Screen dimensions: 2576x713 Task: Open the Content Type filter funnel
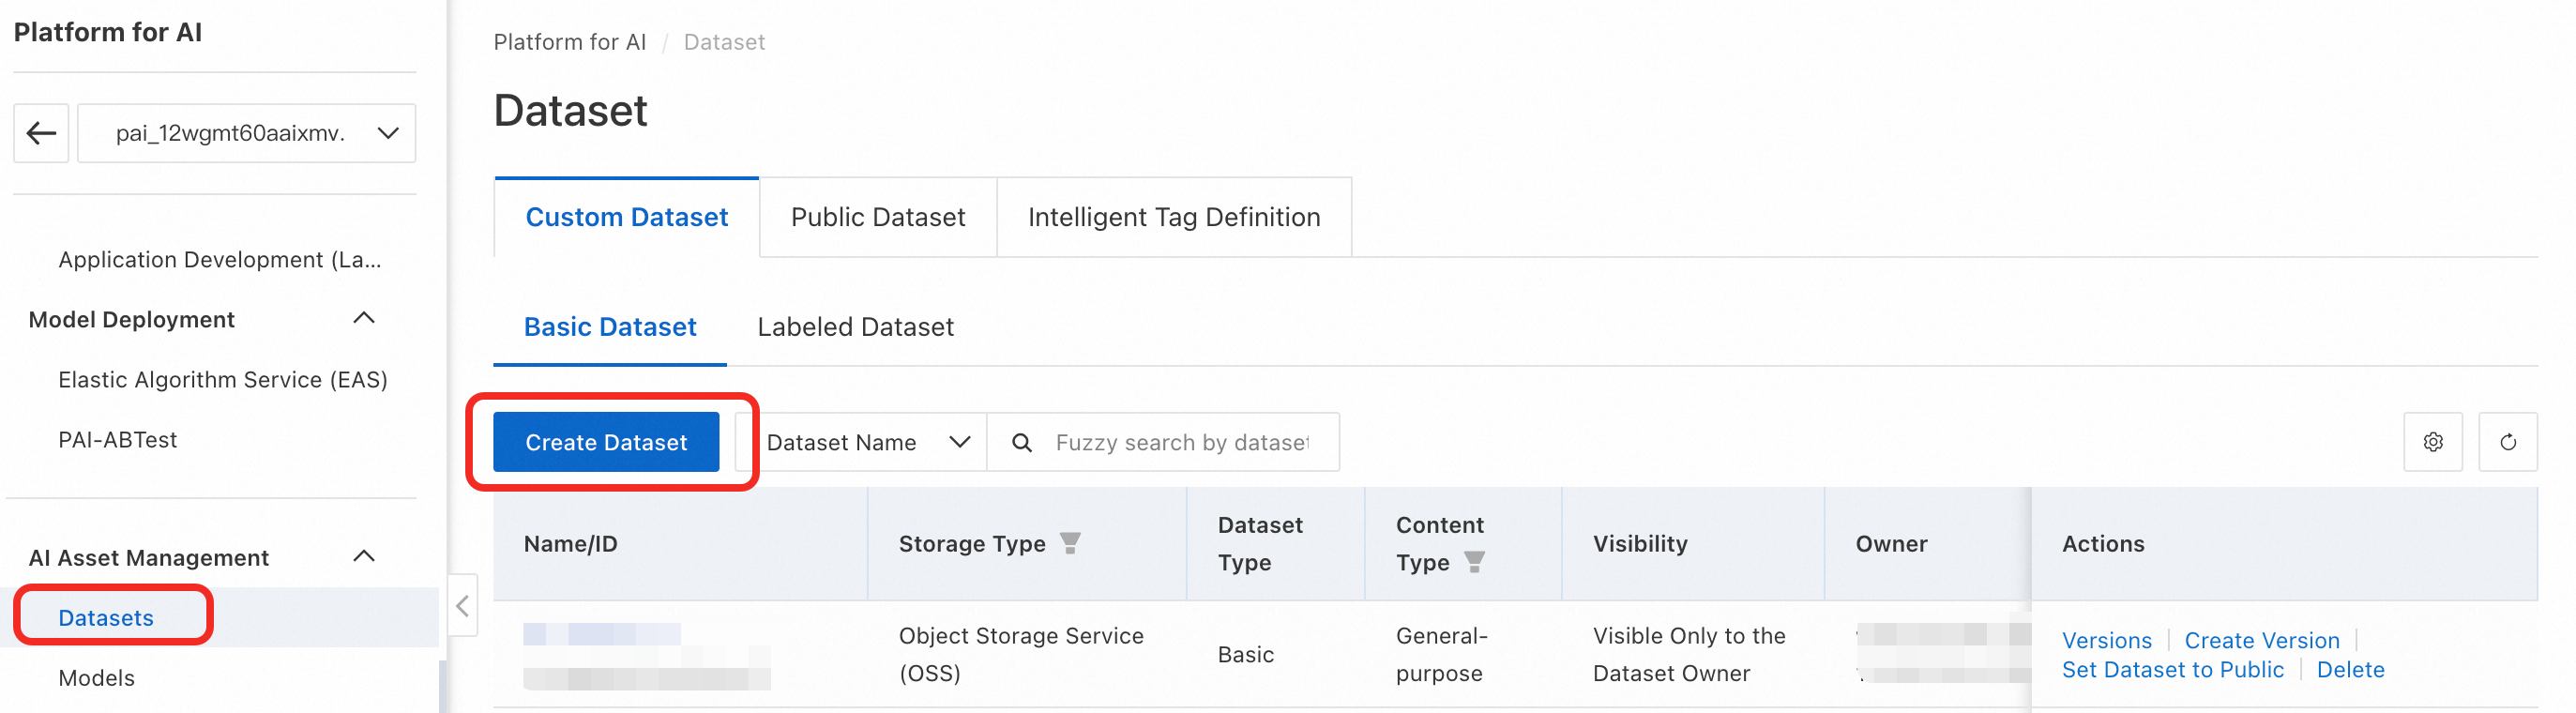click(x=1476, y=562)
